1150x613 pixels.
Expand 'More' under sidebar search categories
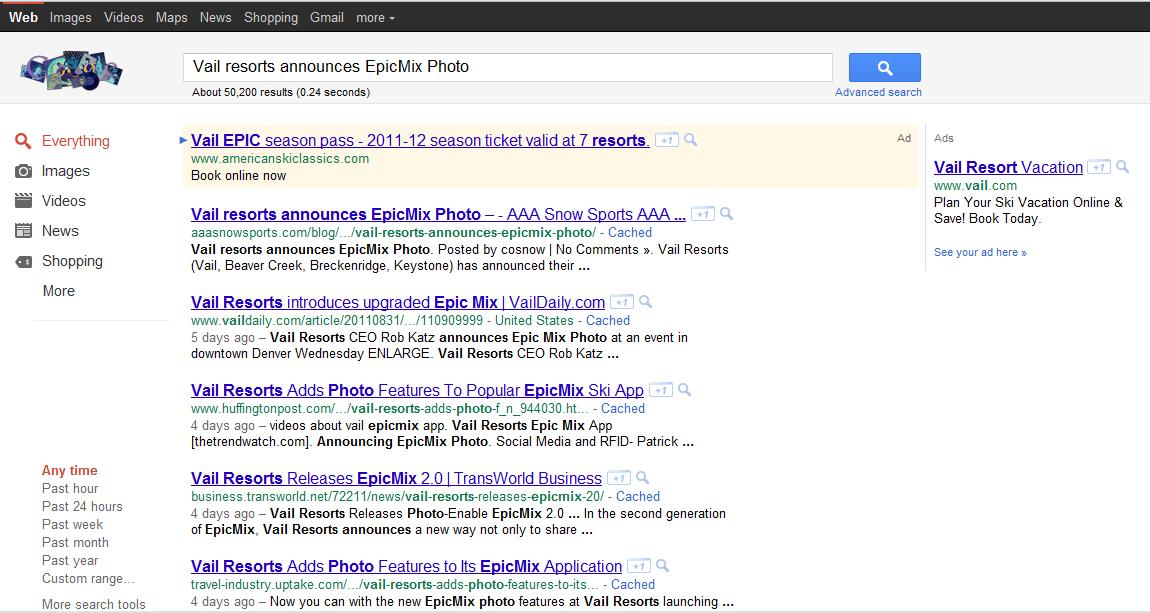tap(59, 291)
